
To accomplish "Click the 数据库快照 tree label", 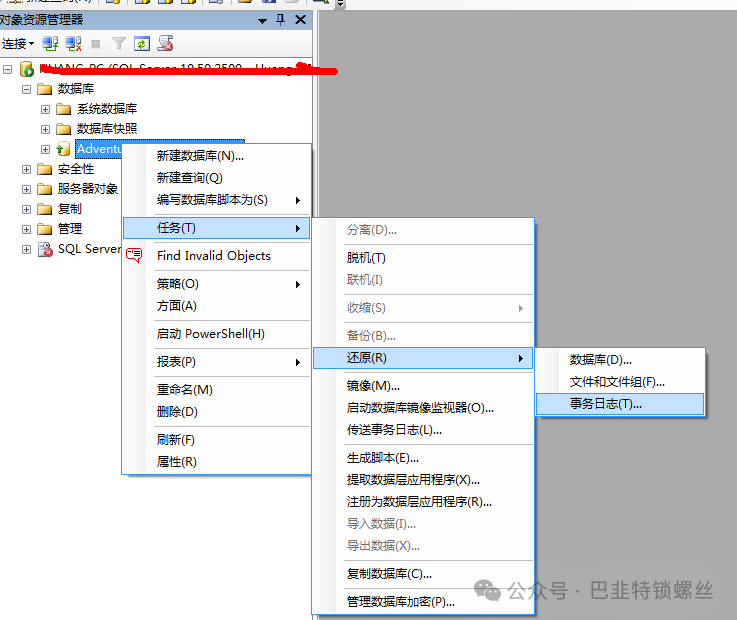I will tap(107, 129).
